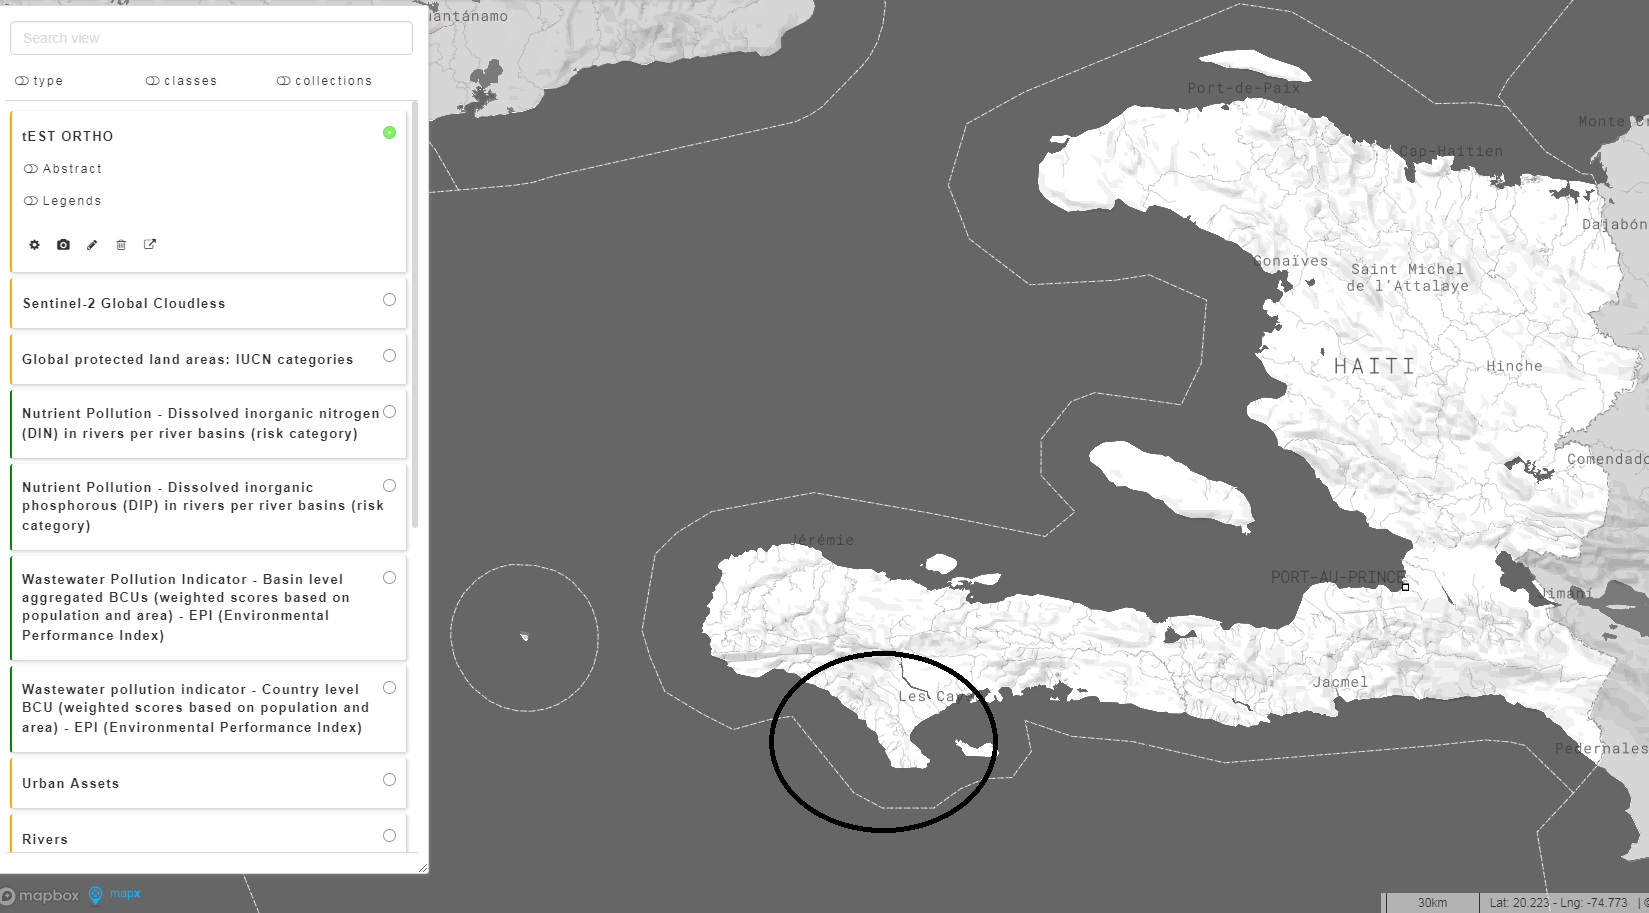Activate the Sentinel-2 Global Cloudless layer
Viewport: 1649px width, 913px height.
pos(389,299)
